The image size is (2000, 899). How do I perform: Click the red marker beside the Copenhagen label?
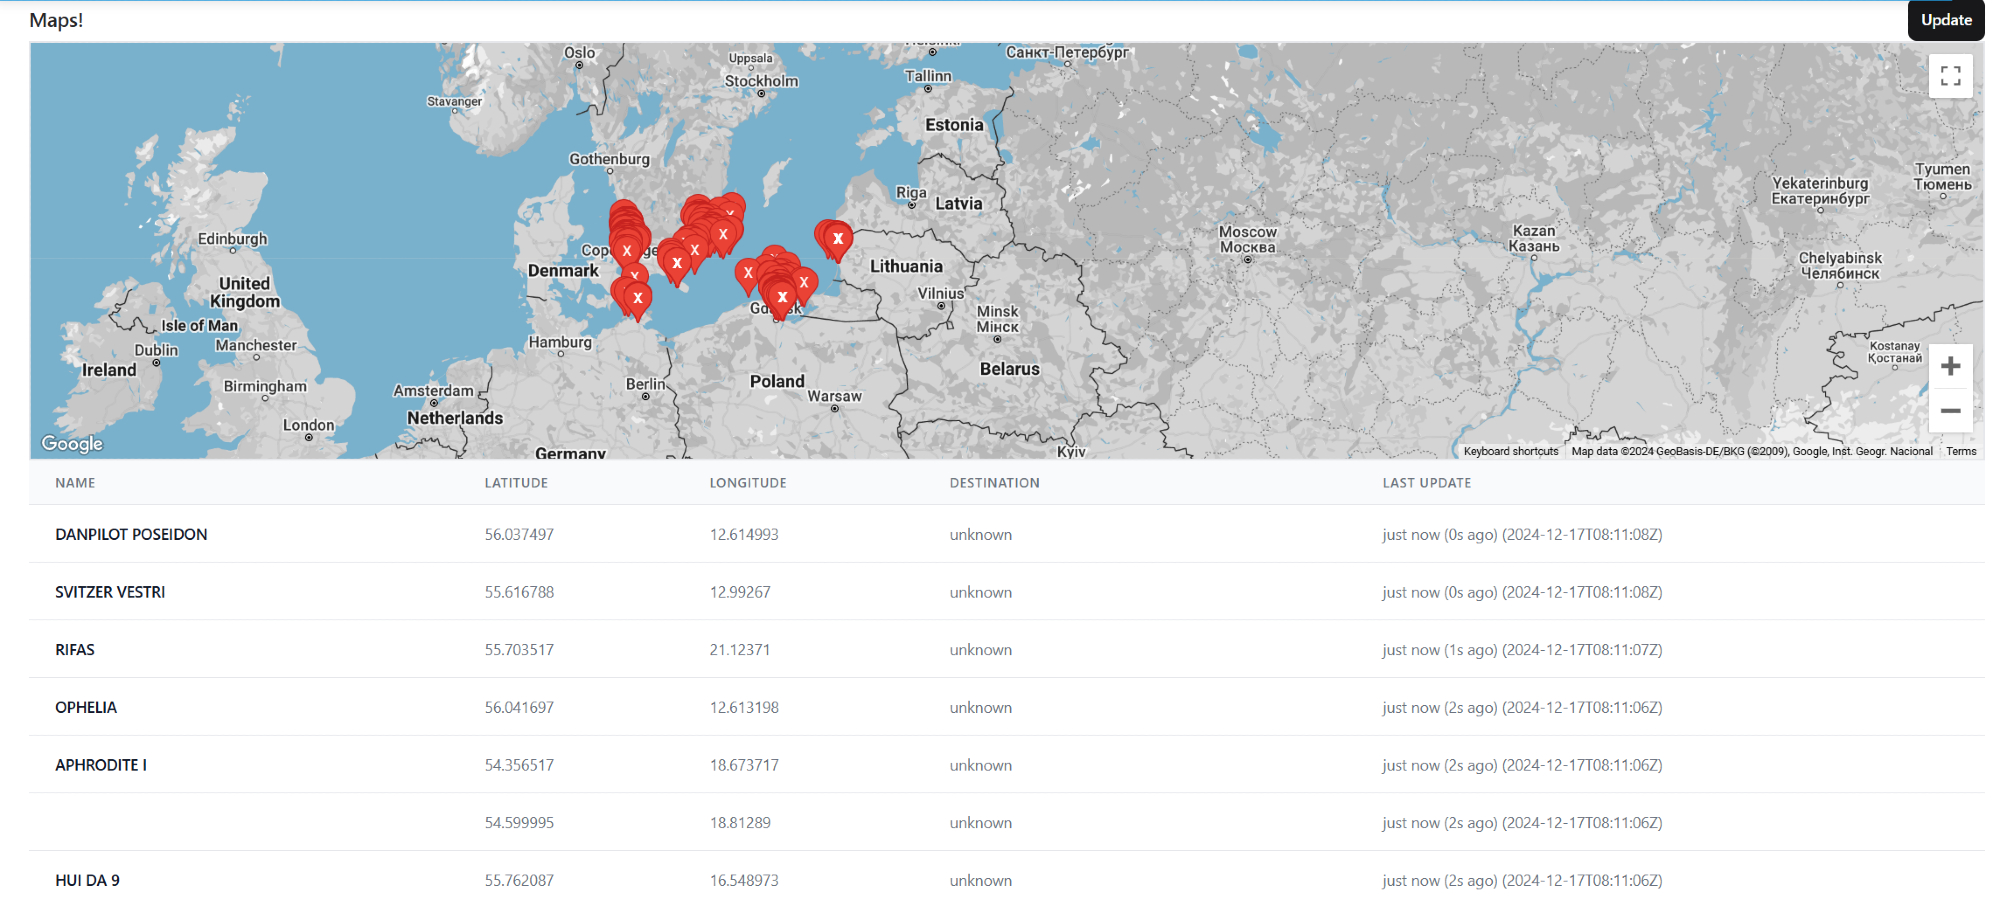(627, 250)
